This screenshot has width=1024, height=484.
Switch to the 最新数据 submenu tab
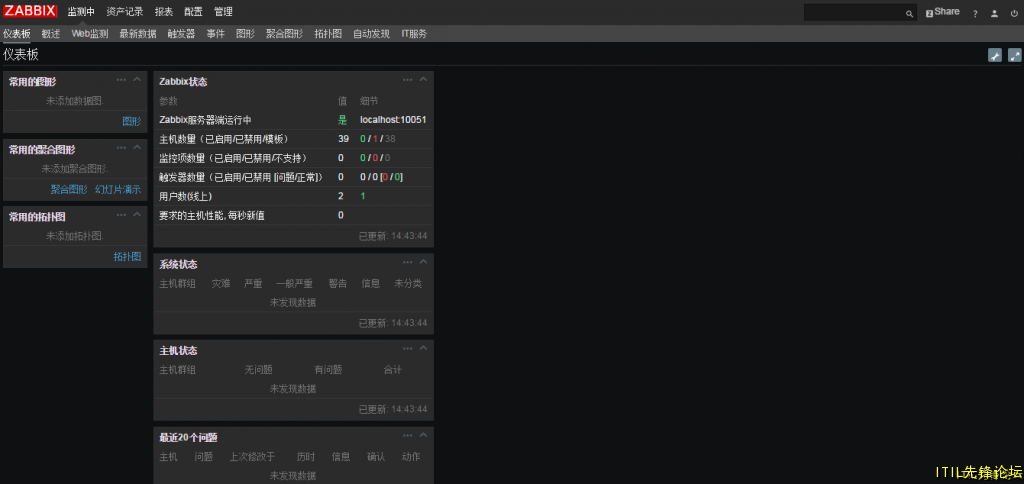[138, 34]
